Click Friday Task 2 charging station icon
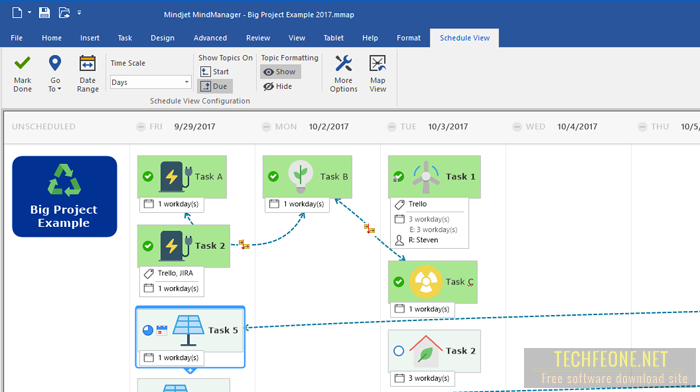The width and height of the screenshot is (700, 392). (175, 246)
